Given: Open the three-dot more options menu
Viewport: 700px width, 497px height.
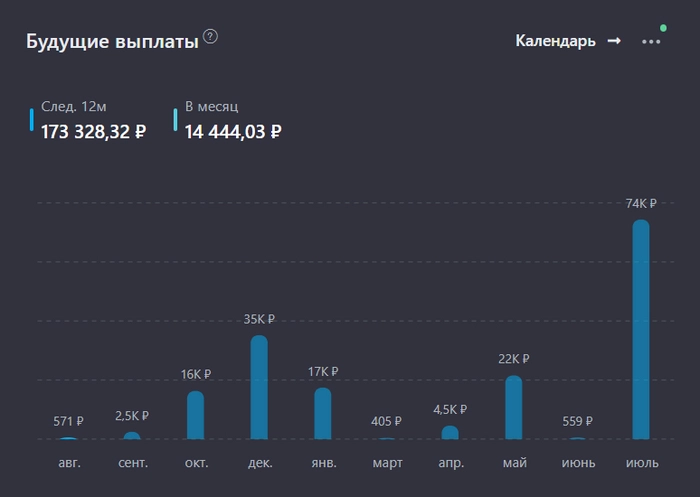Looking at the screenshot, I should (651, 42).
